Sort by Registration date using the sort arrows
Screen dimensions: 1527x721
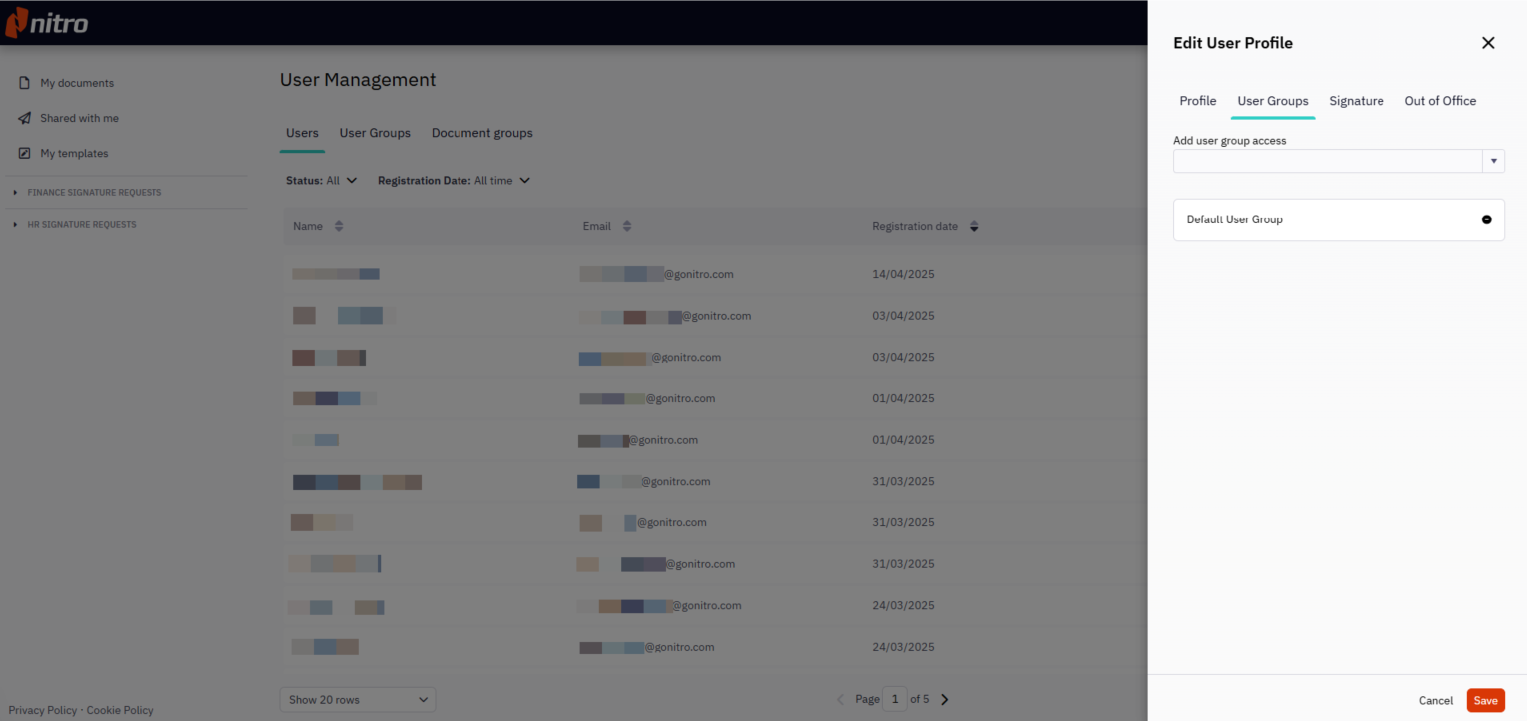pos(973,226)
